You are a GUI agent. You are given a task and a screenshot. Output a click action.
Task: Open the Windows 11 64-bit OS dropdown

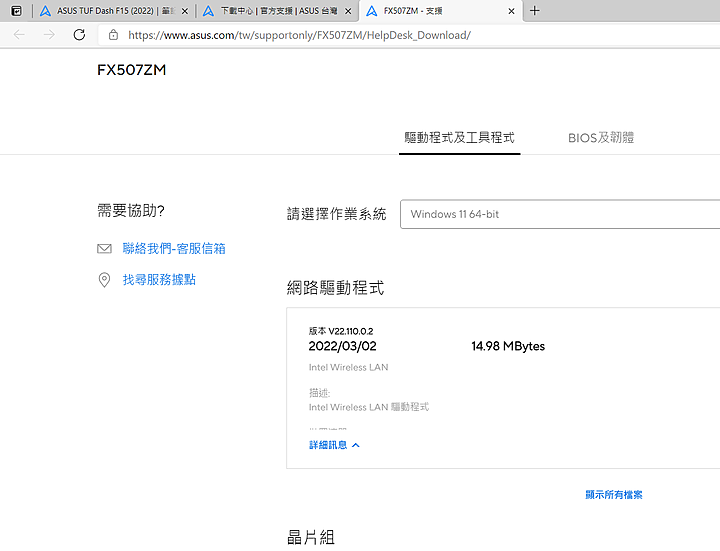560,214
